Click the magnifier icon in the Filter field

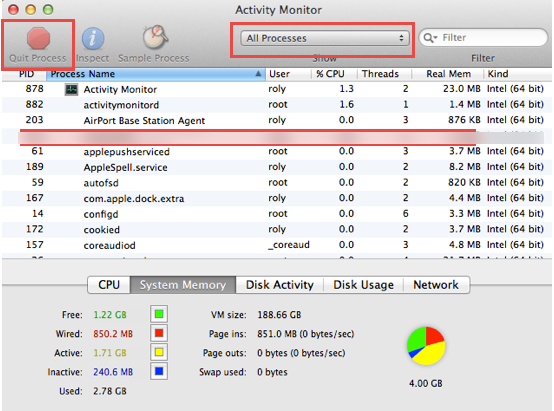430,37
